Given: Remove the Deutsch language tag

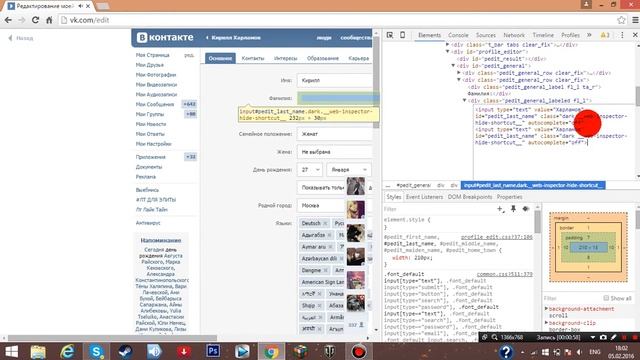Looking at the screenshot, I should click(x=325, y=223).
